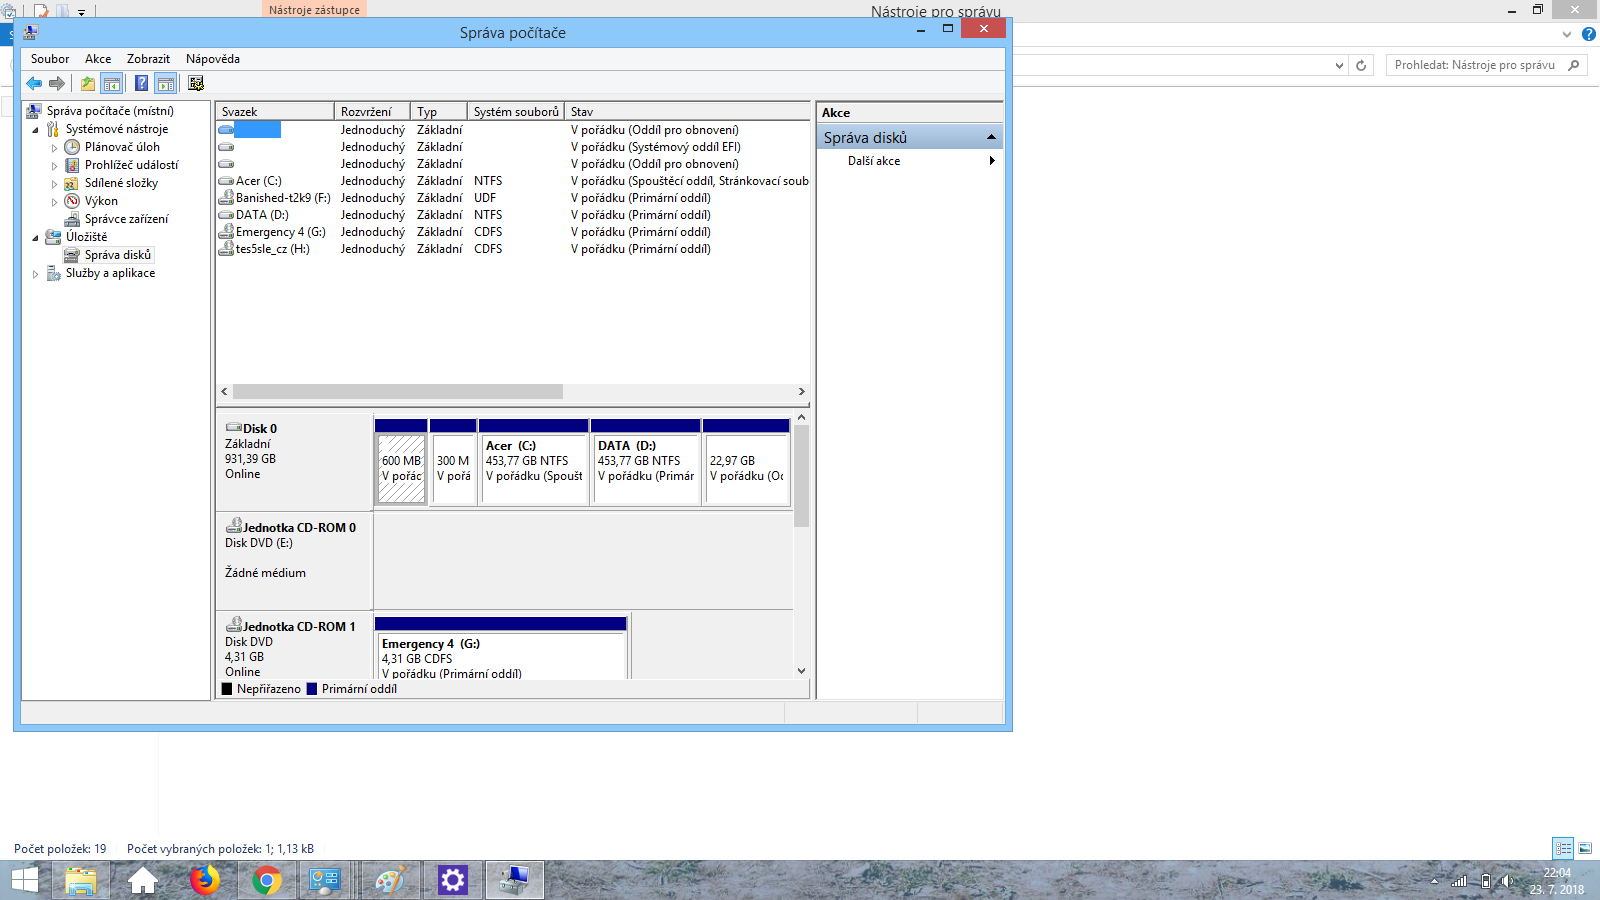Click refresh button in background Explorer window
The width and height of the screenshot is (1600, 900).
point(1361,66)
